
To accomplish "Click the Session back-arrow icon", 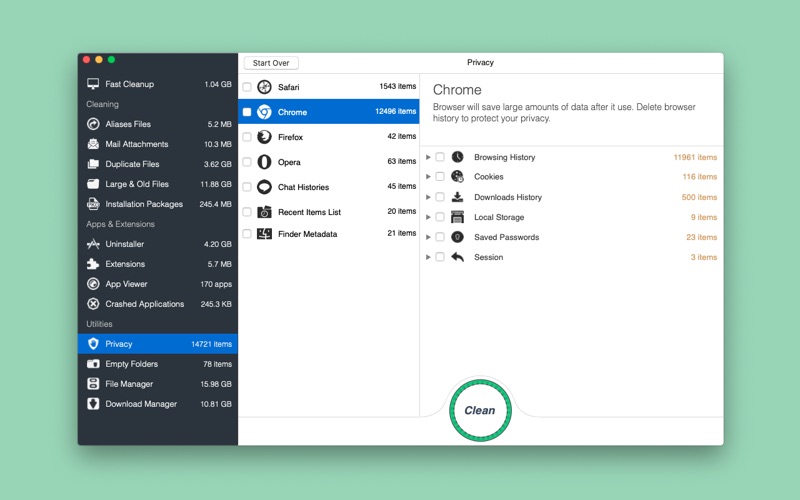I will point(458,257).
